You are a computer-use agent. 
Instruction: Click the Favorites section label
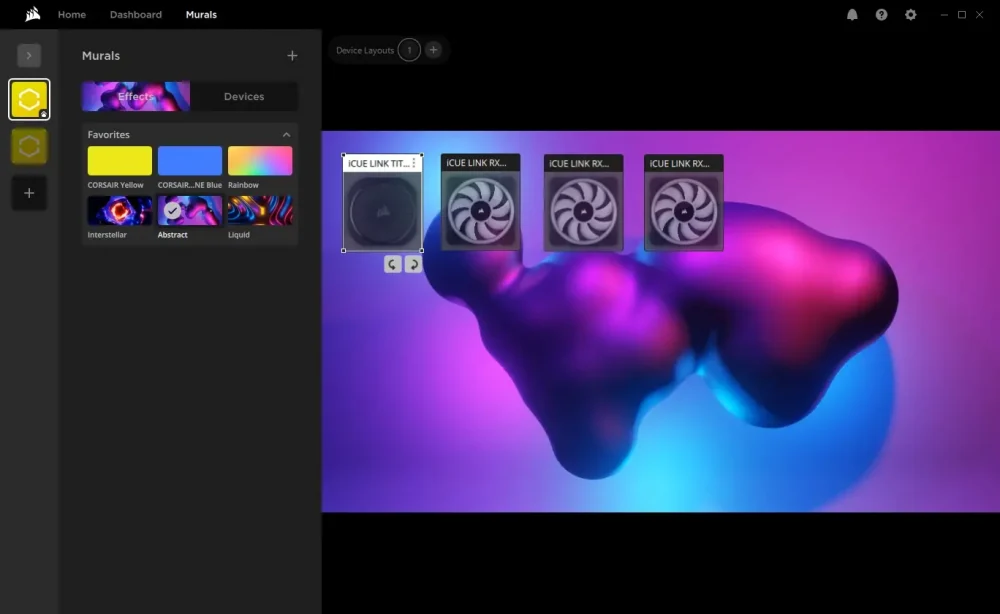coord(108,135)
